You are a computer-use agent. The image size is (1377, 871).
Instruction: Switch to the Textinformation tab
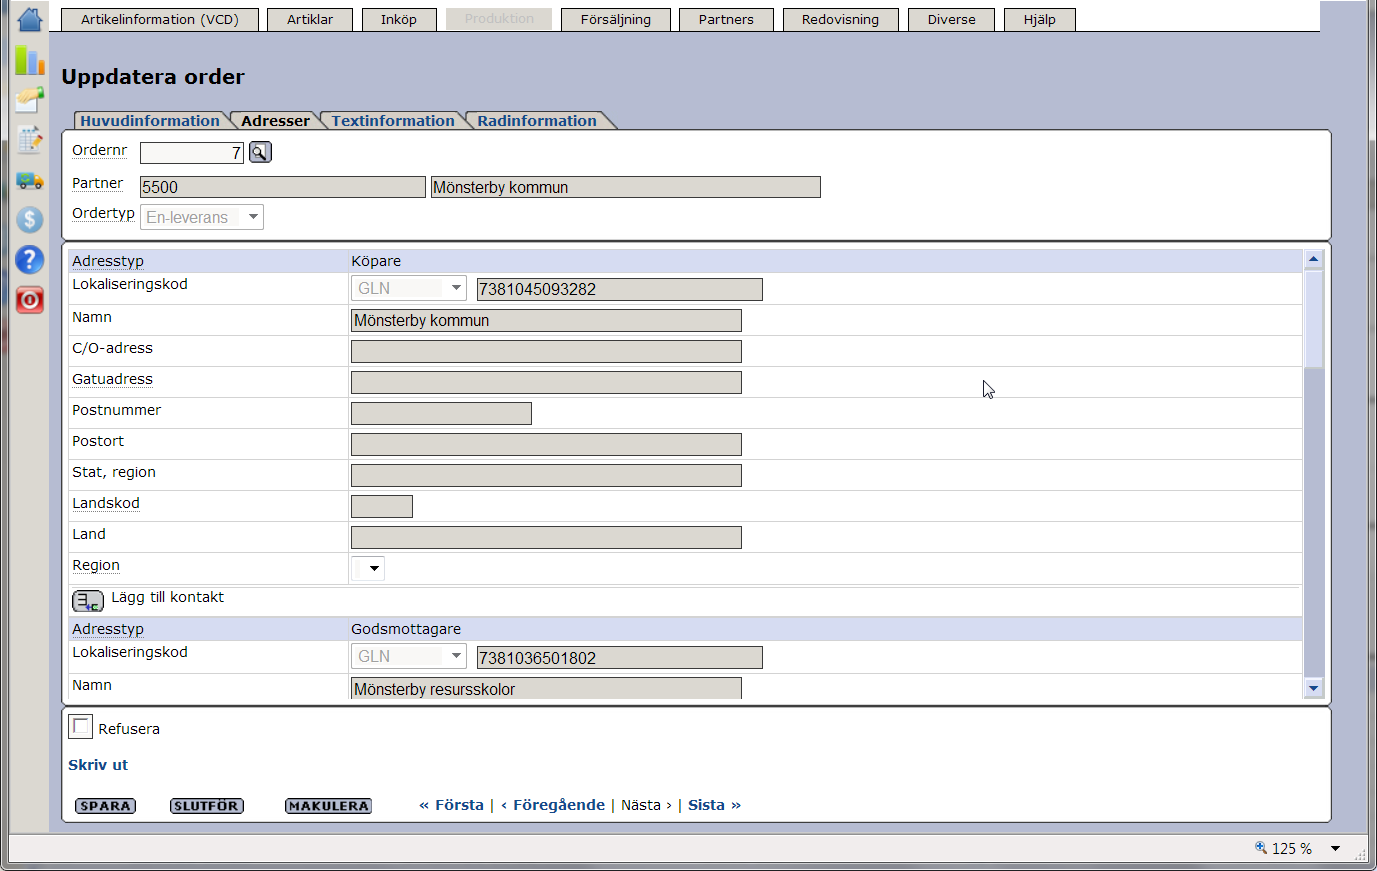point(393,120)
